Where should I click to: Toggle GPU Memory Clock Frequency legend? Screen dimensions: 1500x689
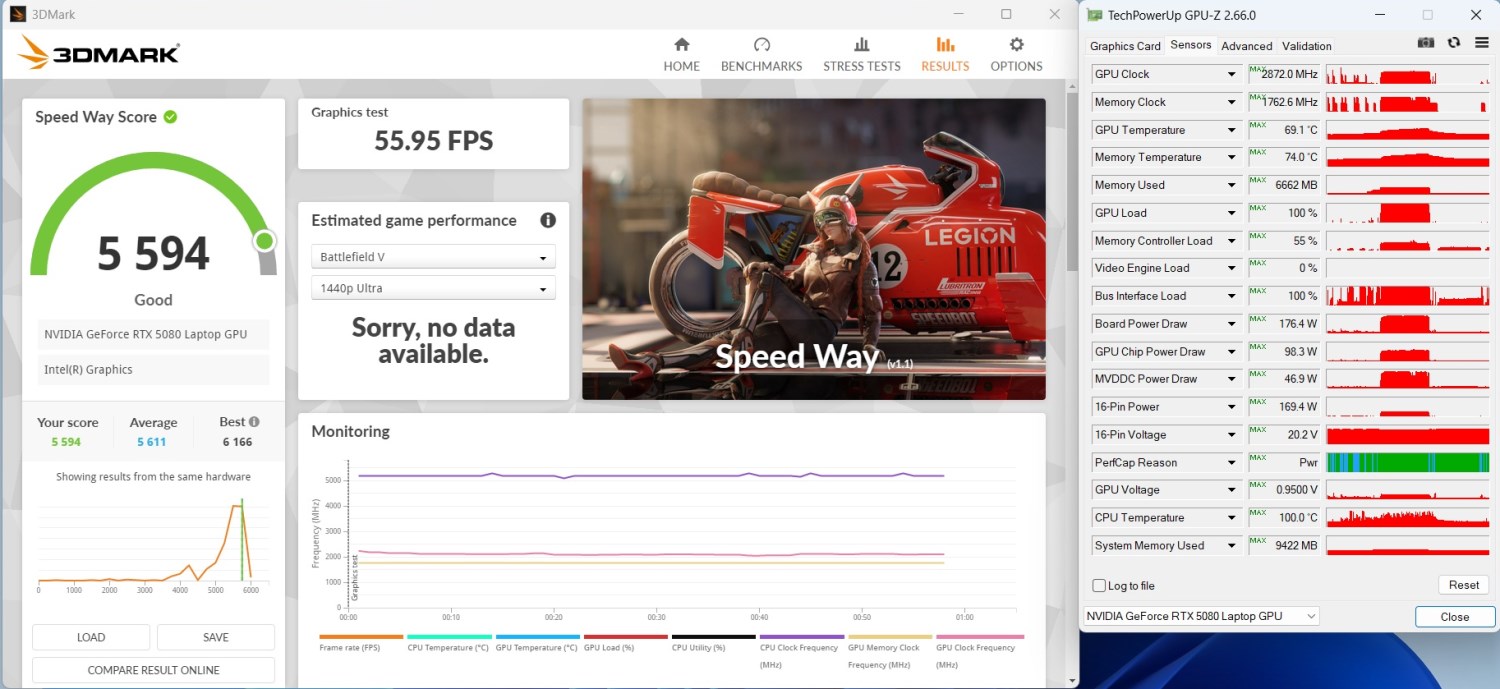[889, 651]
